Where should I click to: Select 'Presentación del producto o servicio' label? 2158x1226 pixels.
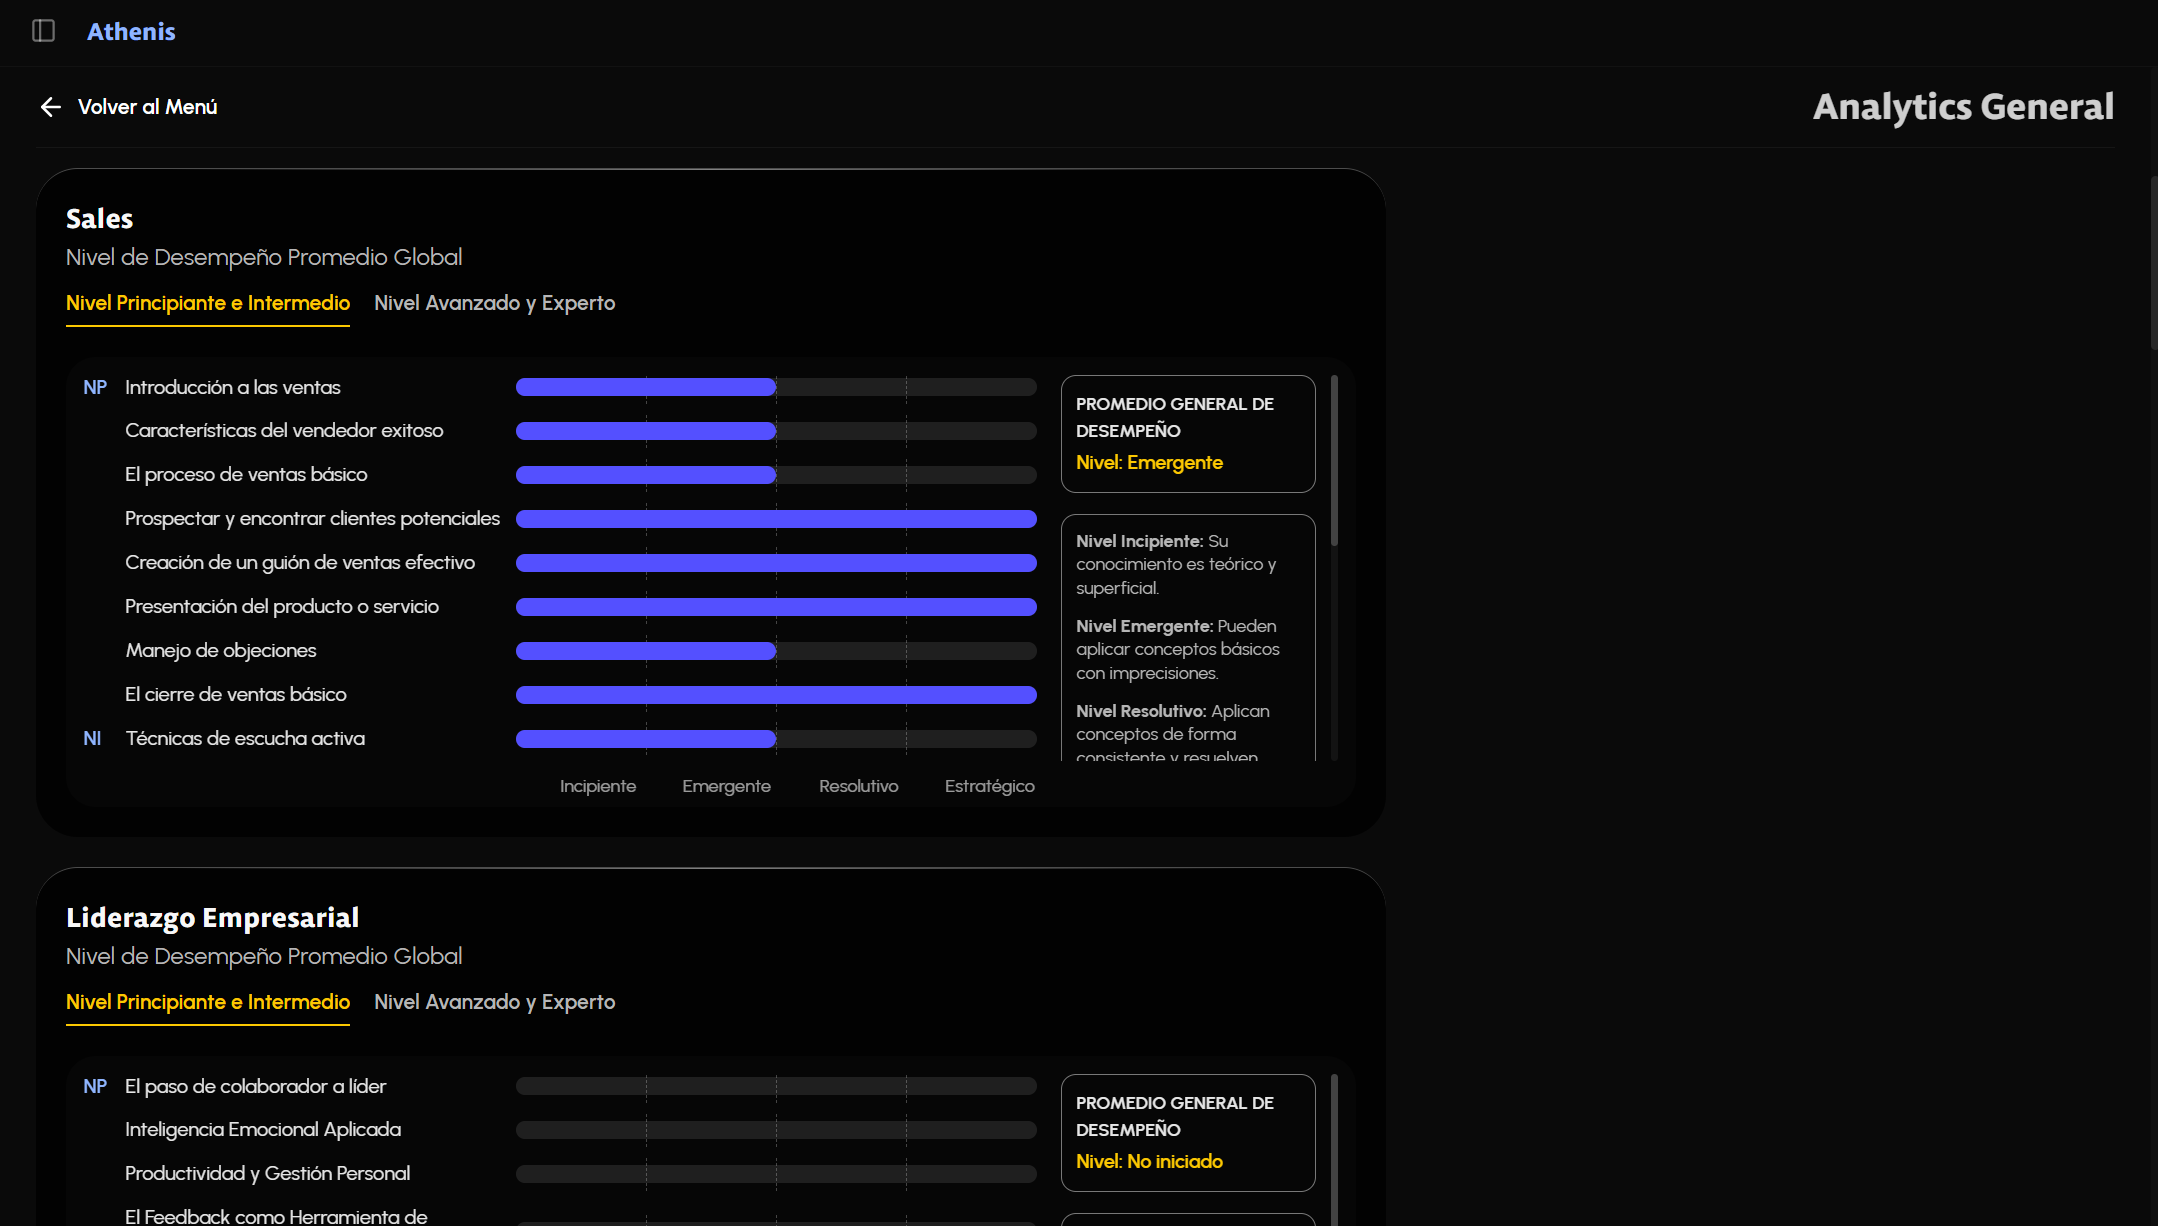pos(282,606)
